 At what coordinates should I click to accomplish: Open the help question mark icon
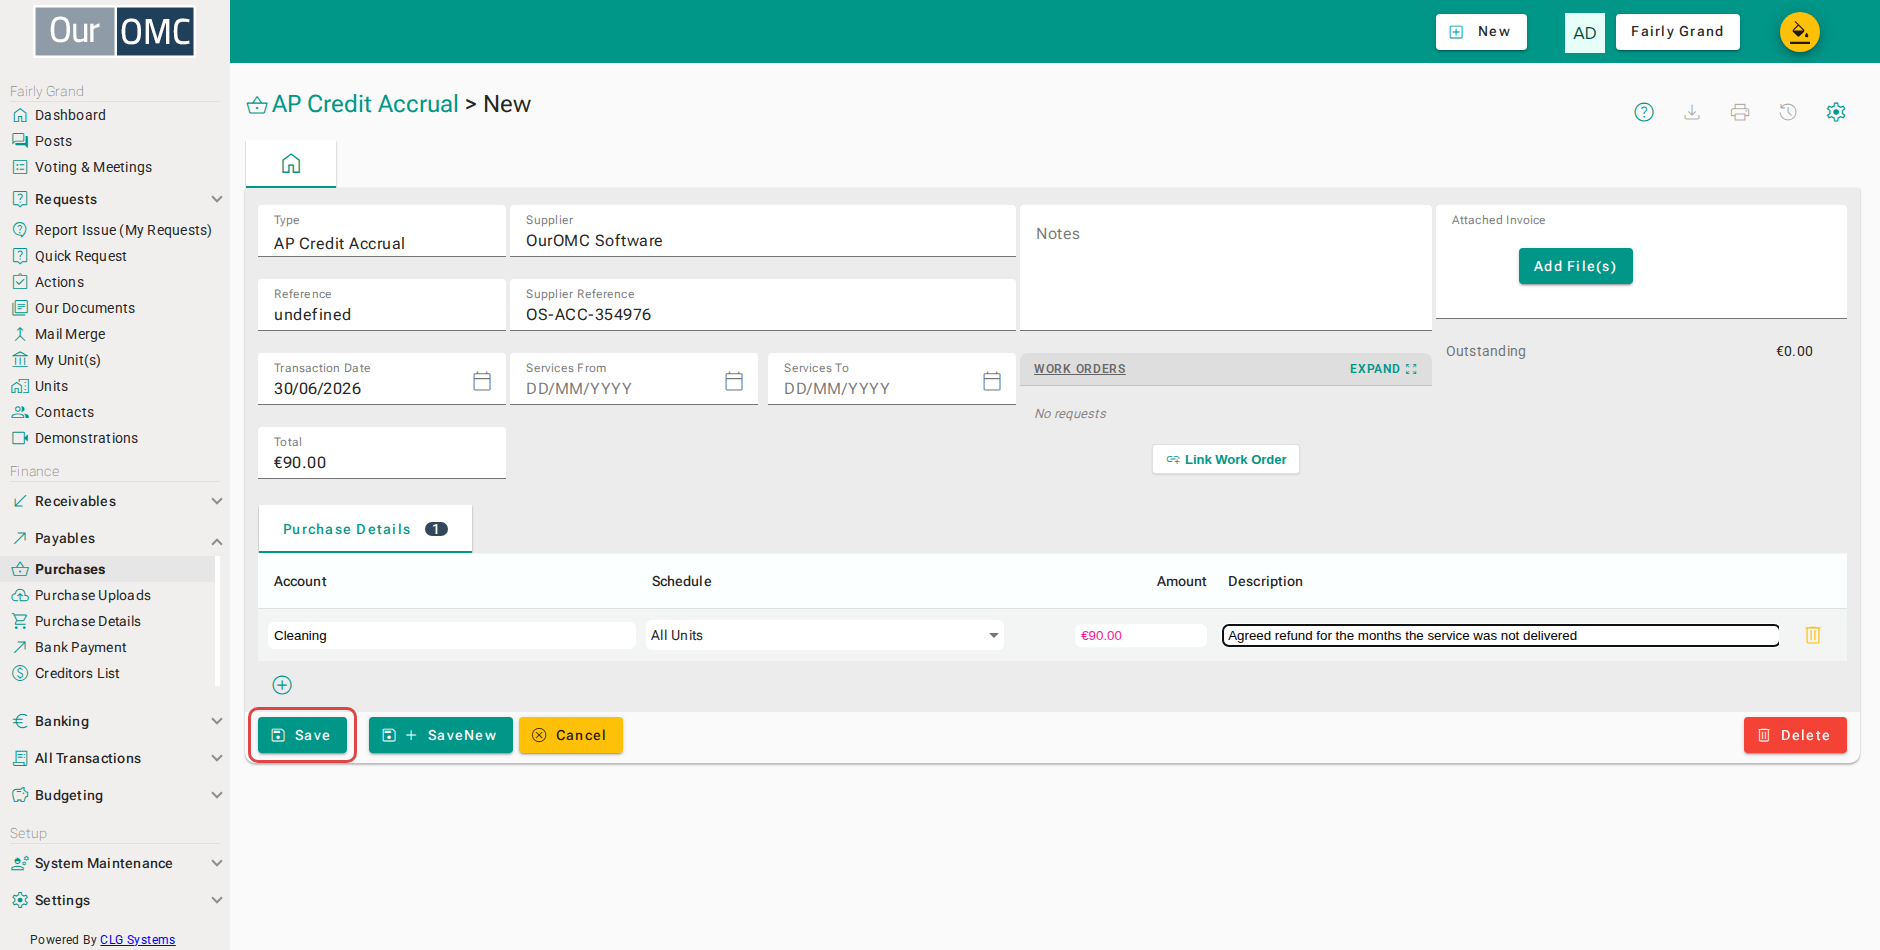pyautogui.click(x=1644, y=112)
